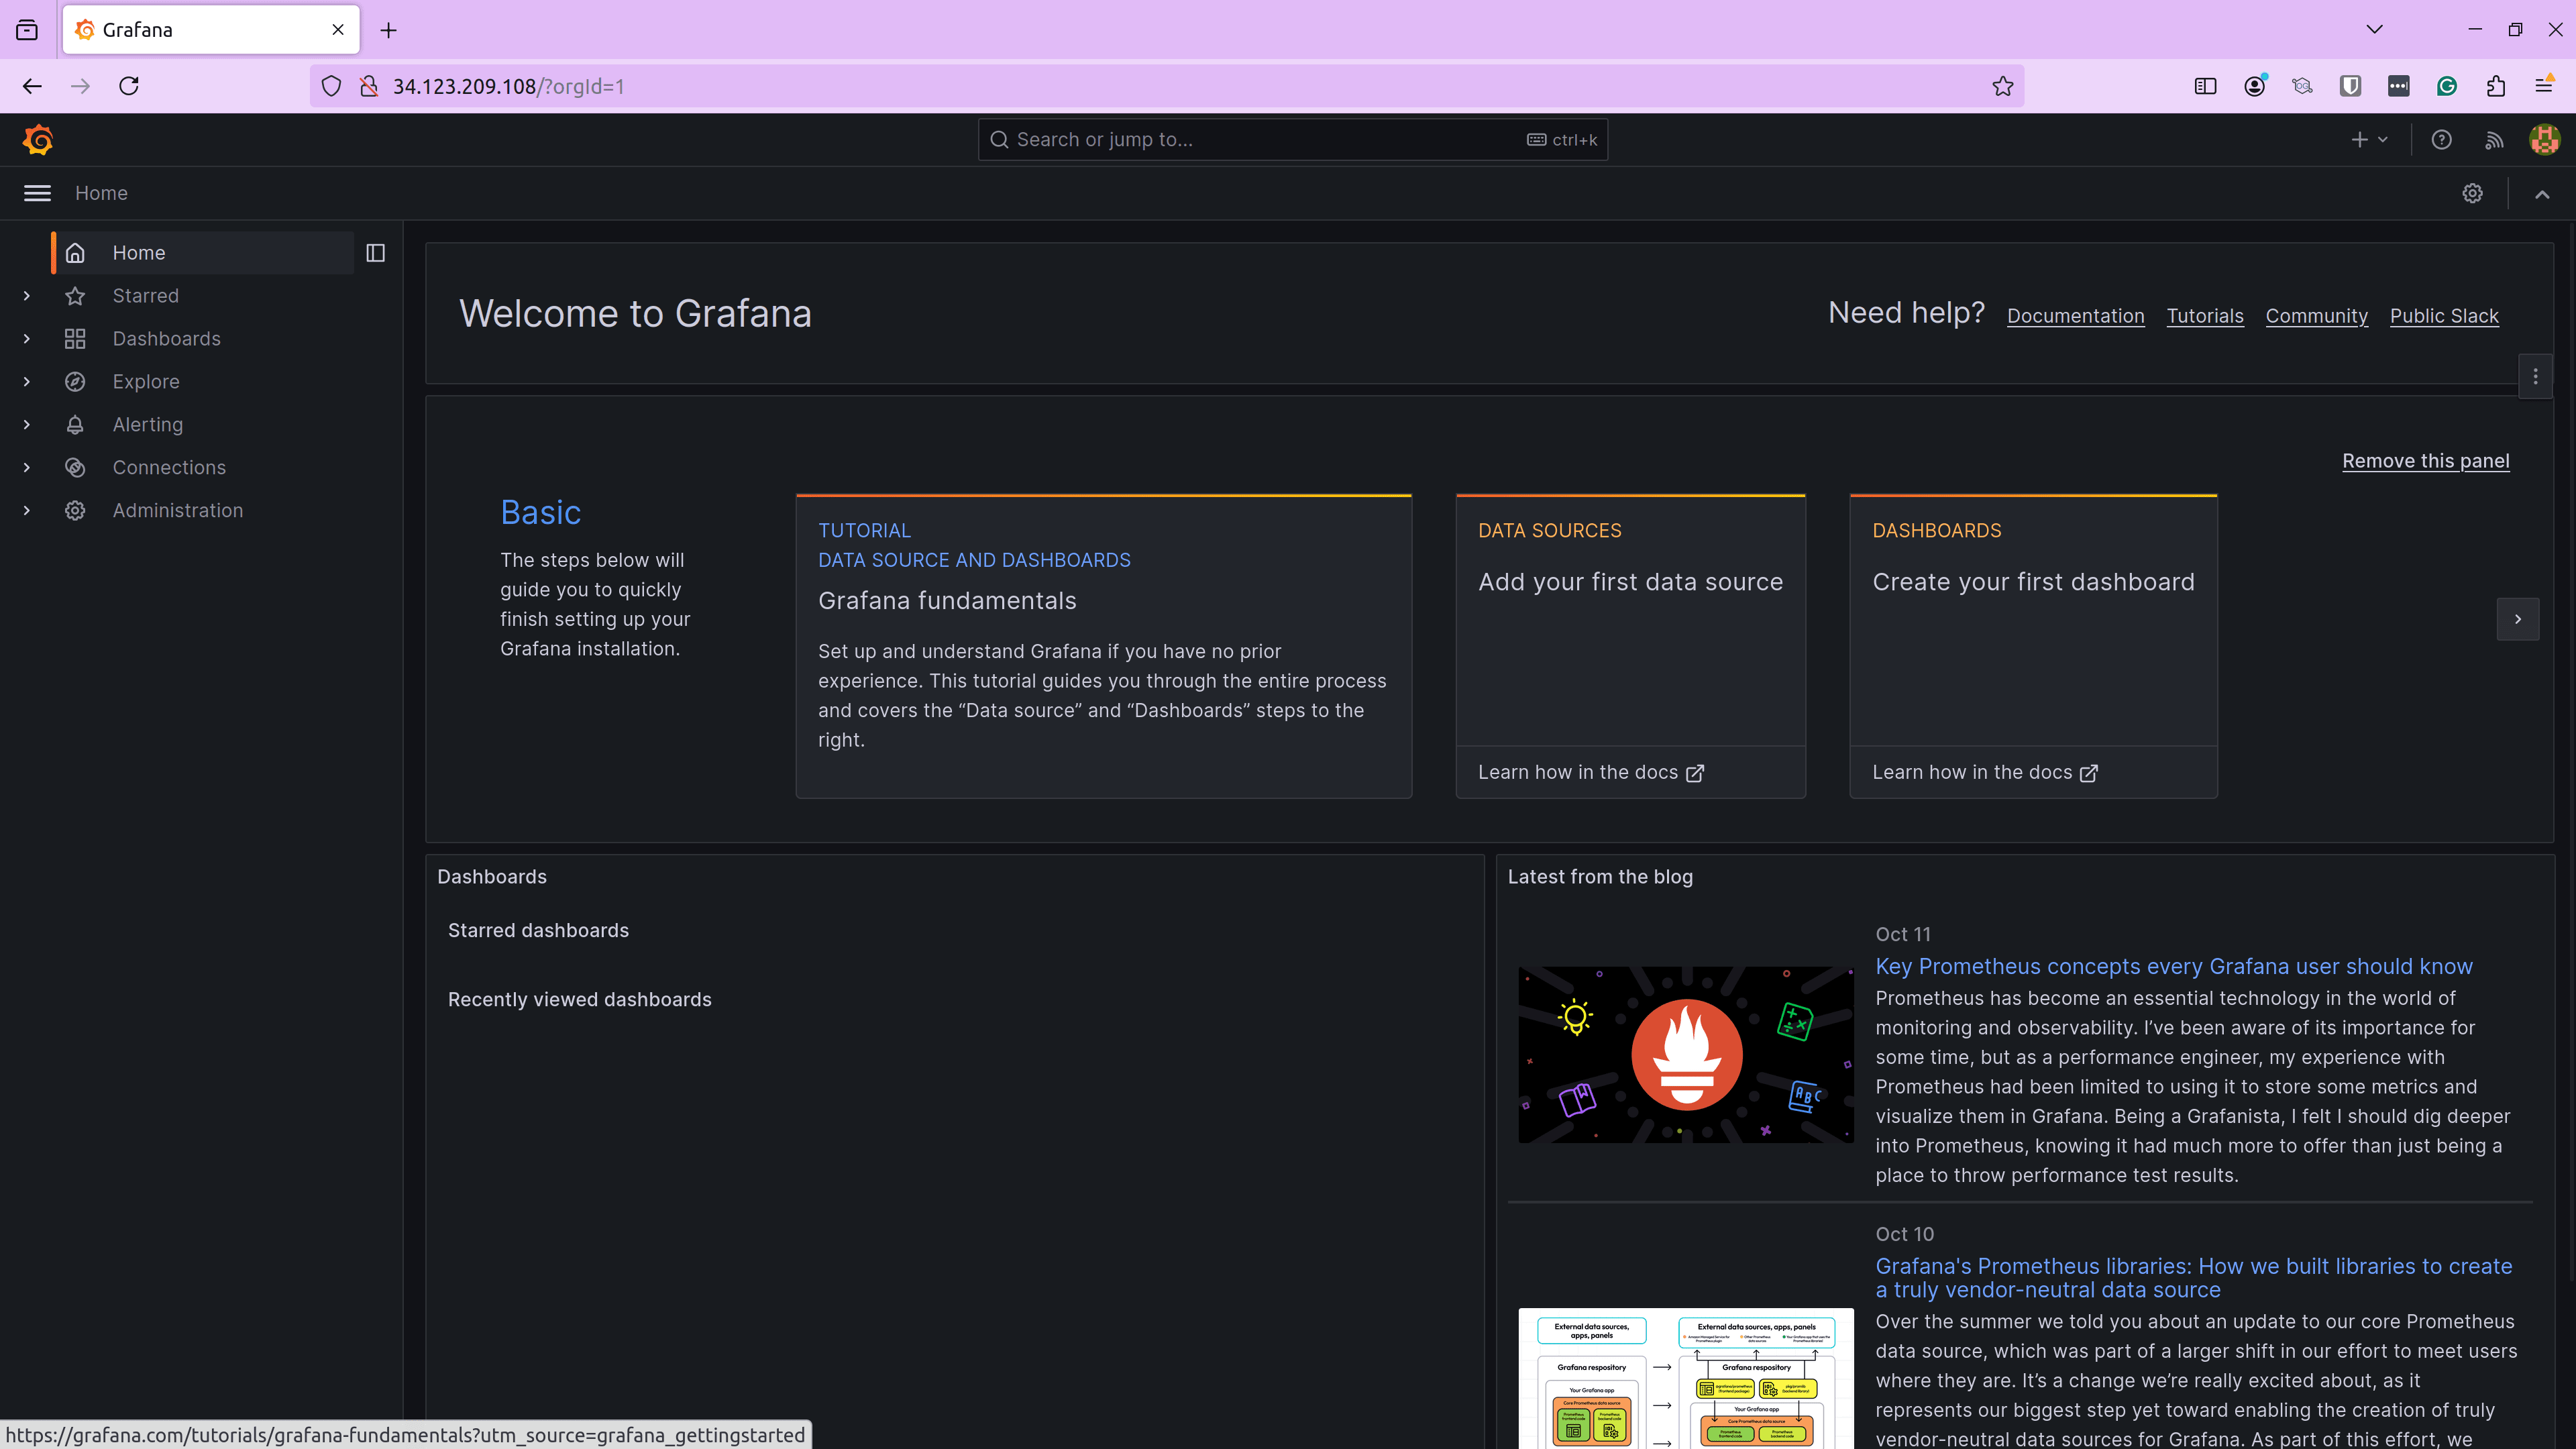Open Create your first dashboard card
This screenshot has height=1449, width=2576.
(x=2033, y=620)
